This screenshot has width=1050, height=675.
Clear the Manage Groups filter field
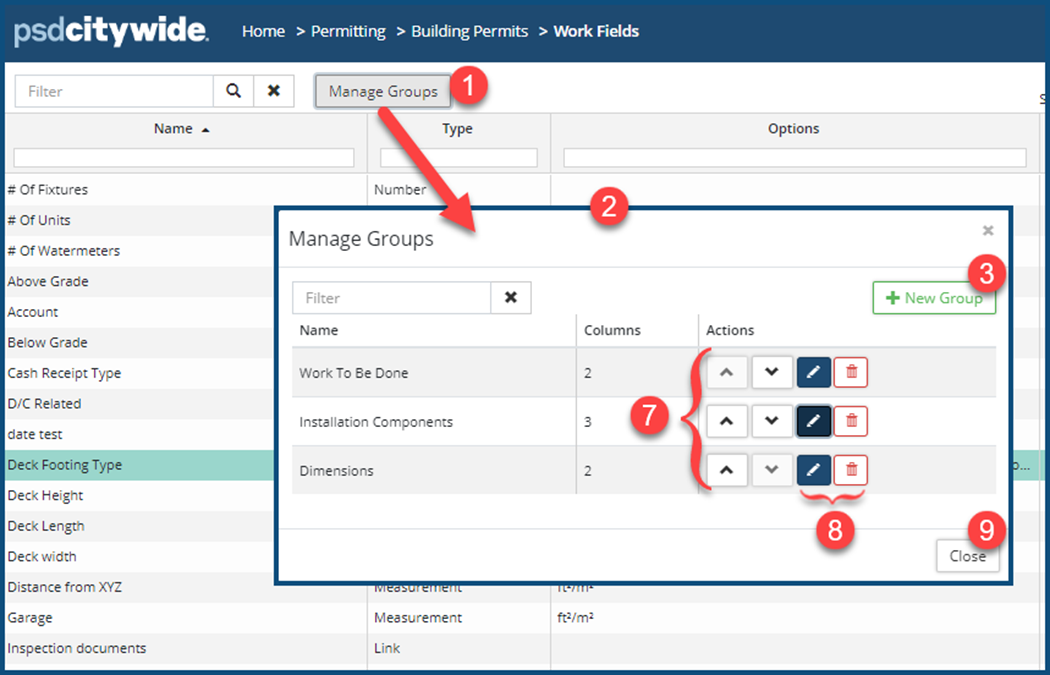click(x=511, y=298)
